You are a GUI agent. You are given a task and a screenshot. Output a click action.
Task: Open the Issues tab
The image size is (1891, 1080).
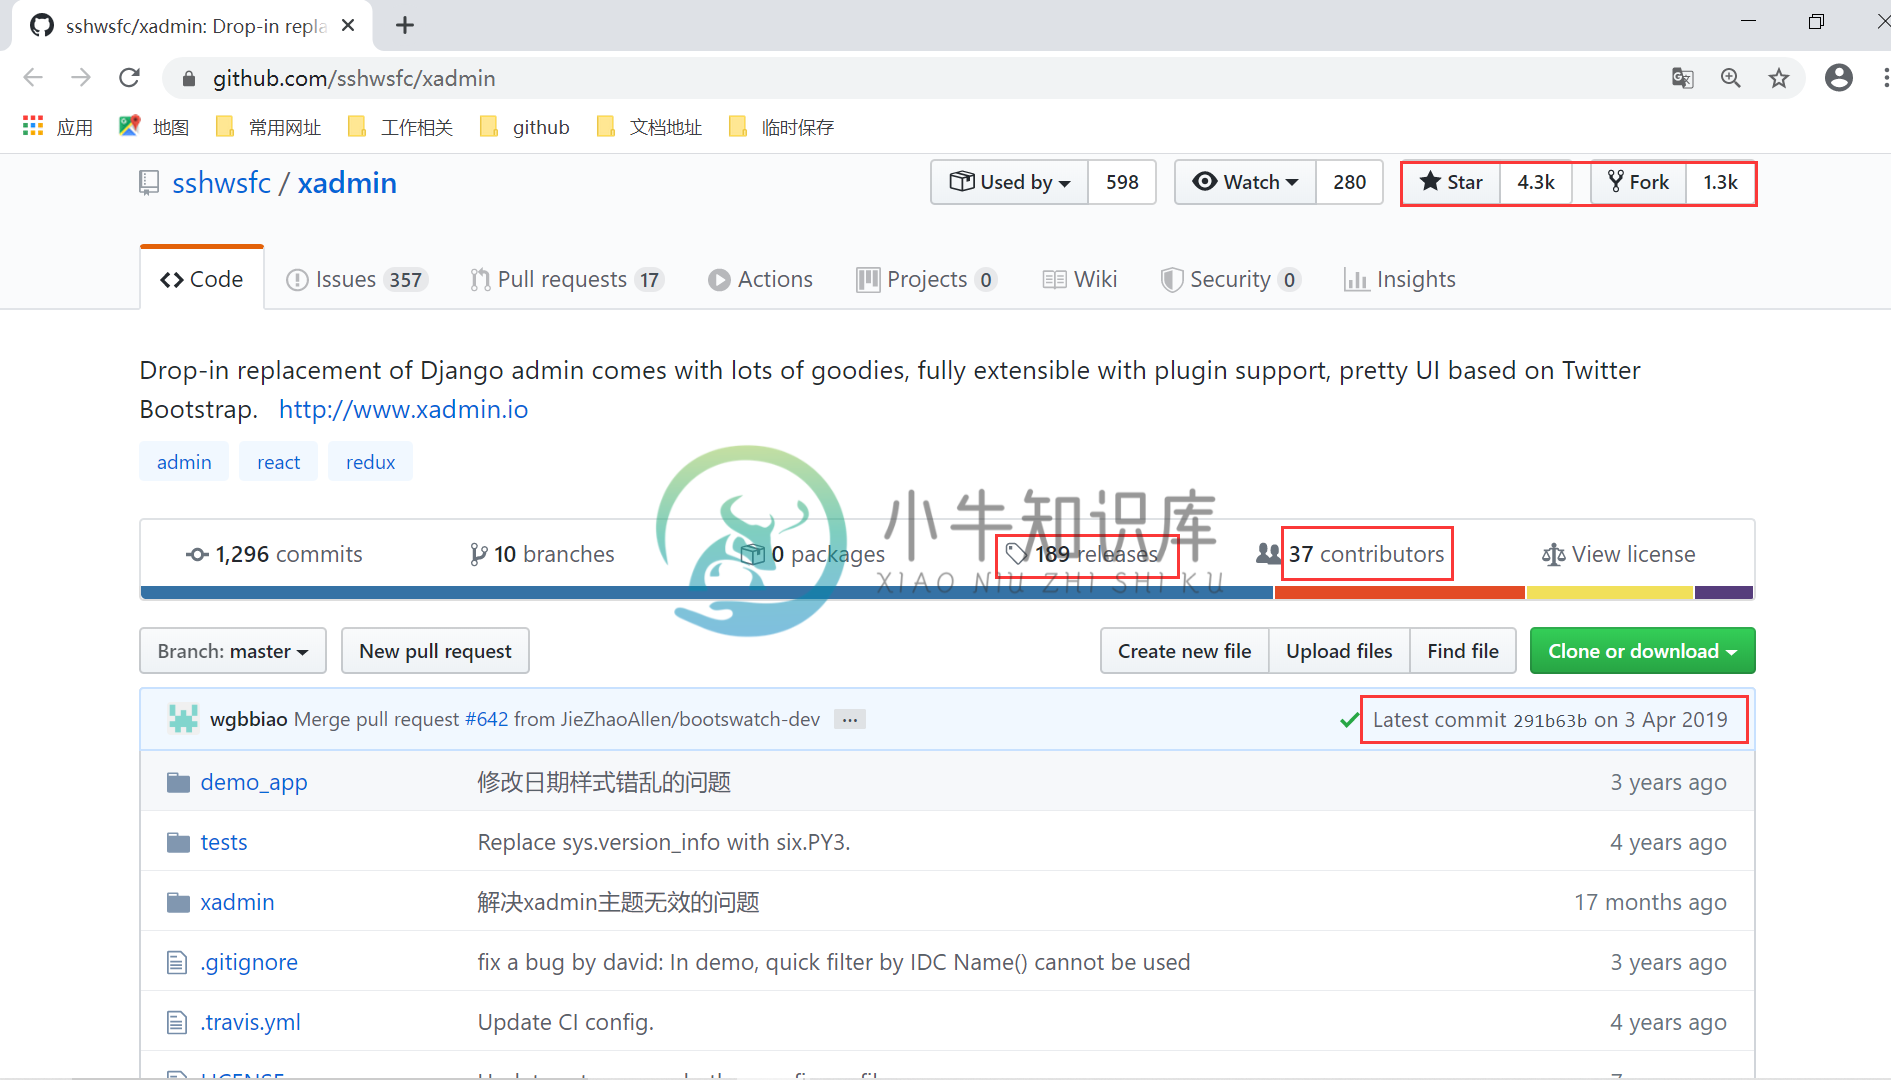[x=357, y=279]
